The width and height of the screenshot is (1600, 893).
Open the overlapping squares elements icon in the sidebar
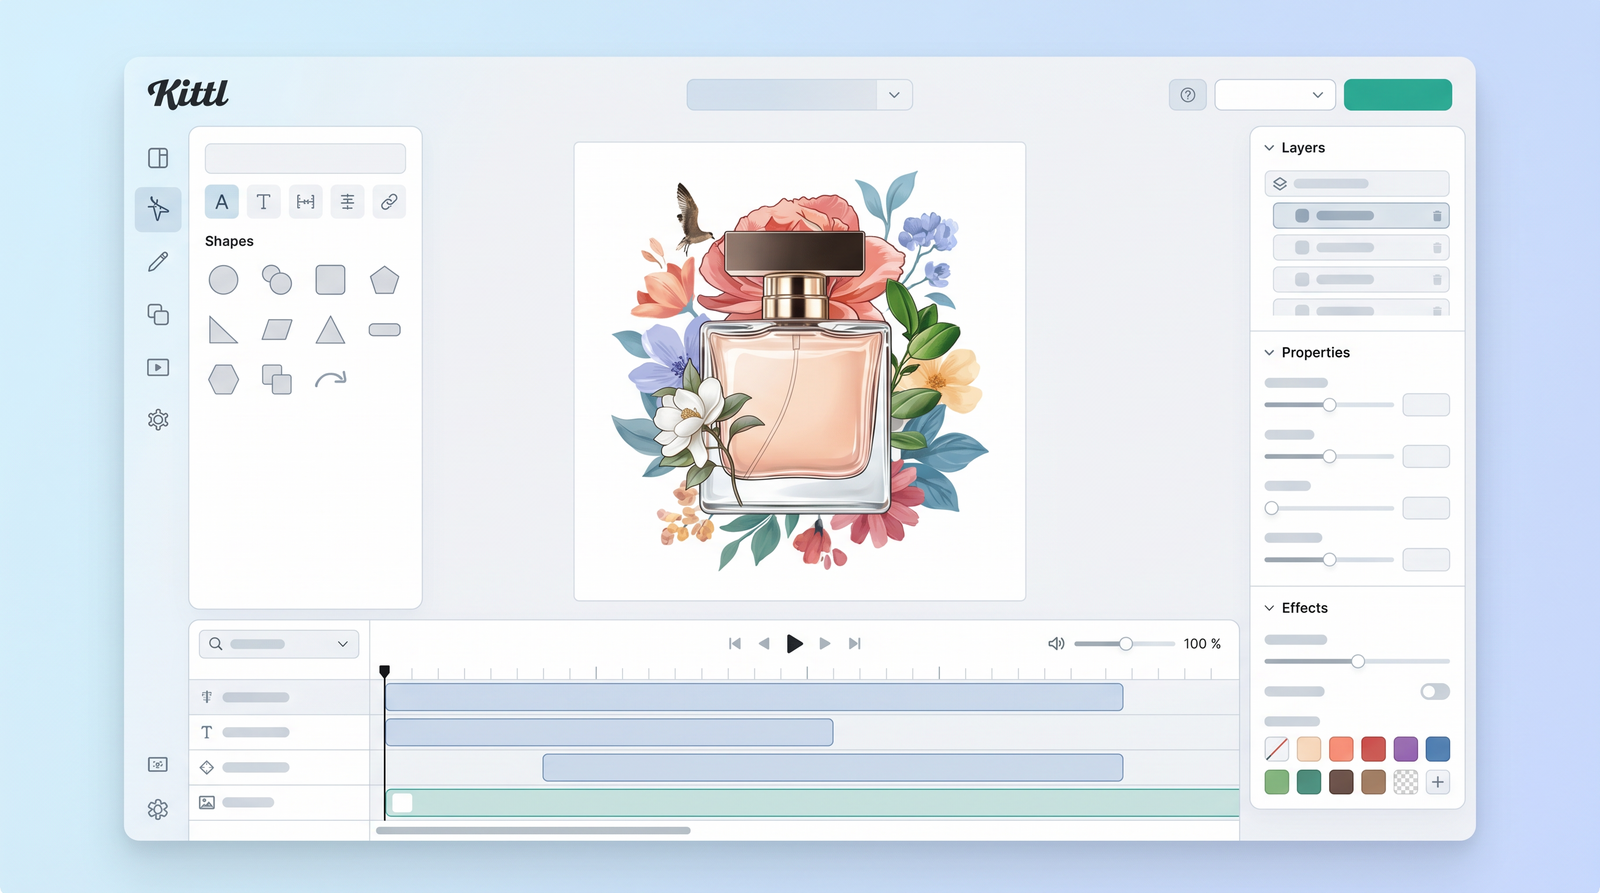(x=158, y=314)
